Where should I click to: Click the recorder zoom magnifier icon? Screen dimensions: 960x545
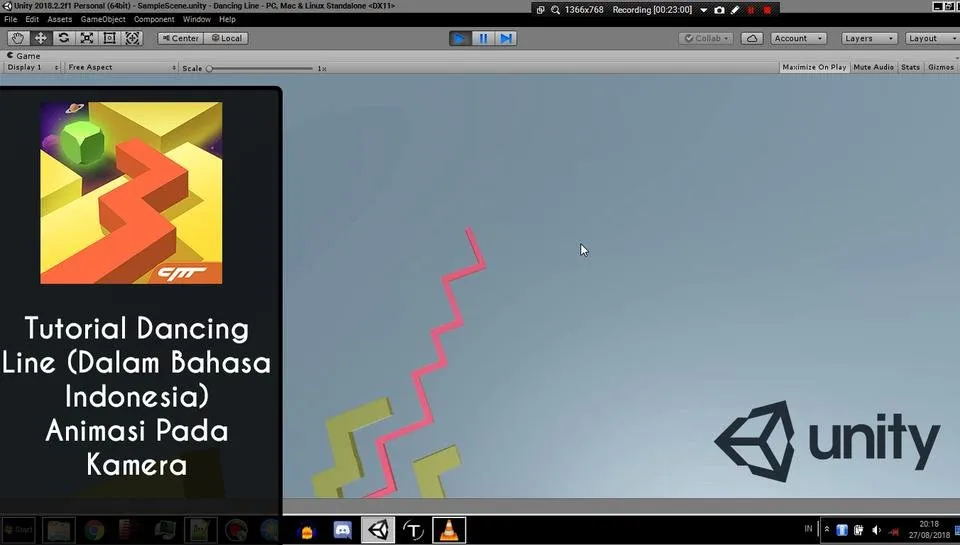(555, 10)
